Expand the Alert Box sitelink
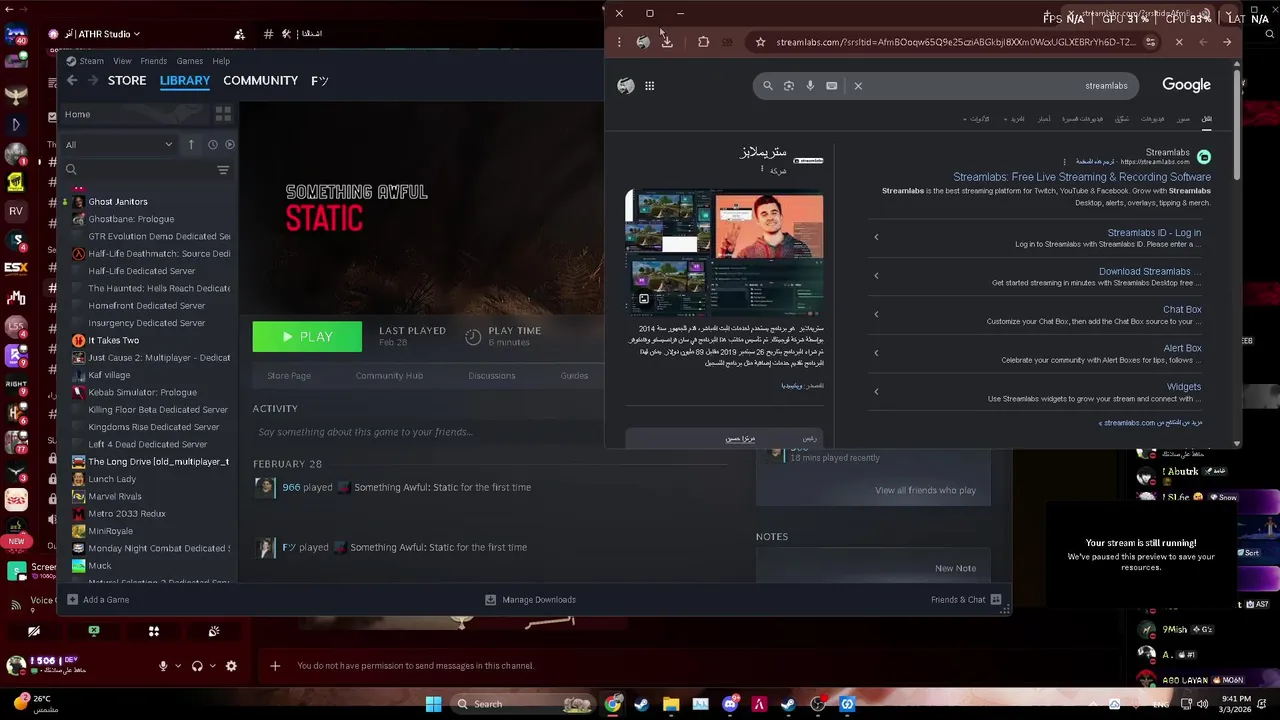This screenshot has width=1280, height=720. click(x=876, y=353)
